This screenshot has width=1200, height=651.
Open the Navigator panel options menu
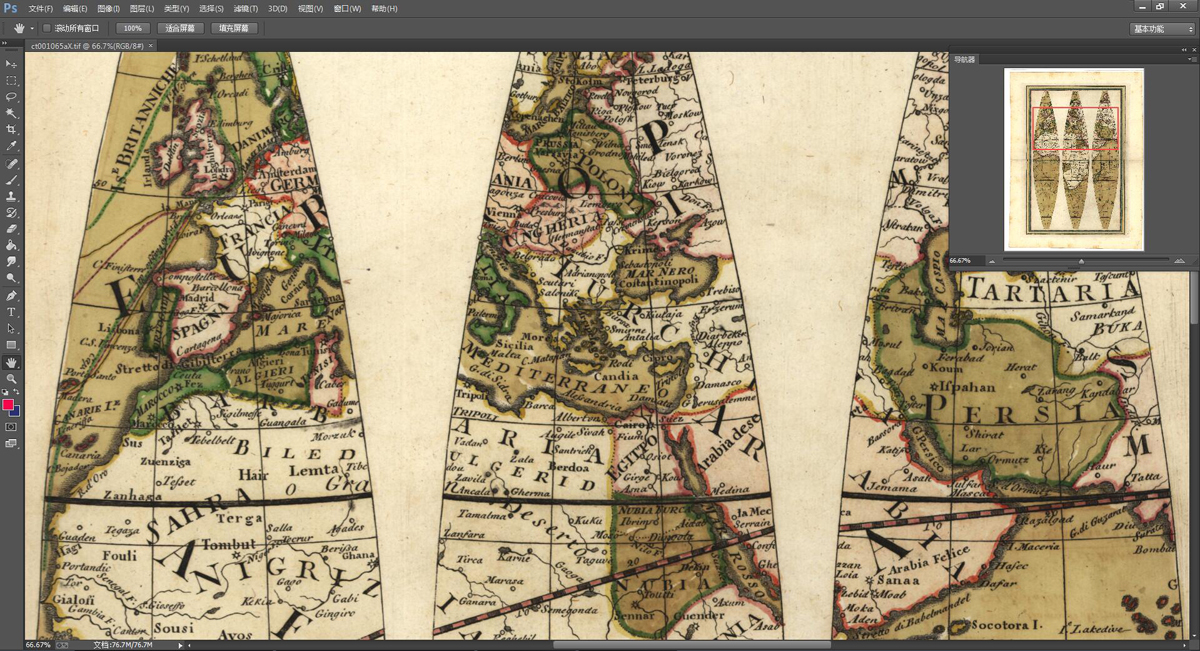coord(1193,60)
